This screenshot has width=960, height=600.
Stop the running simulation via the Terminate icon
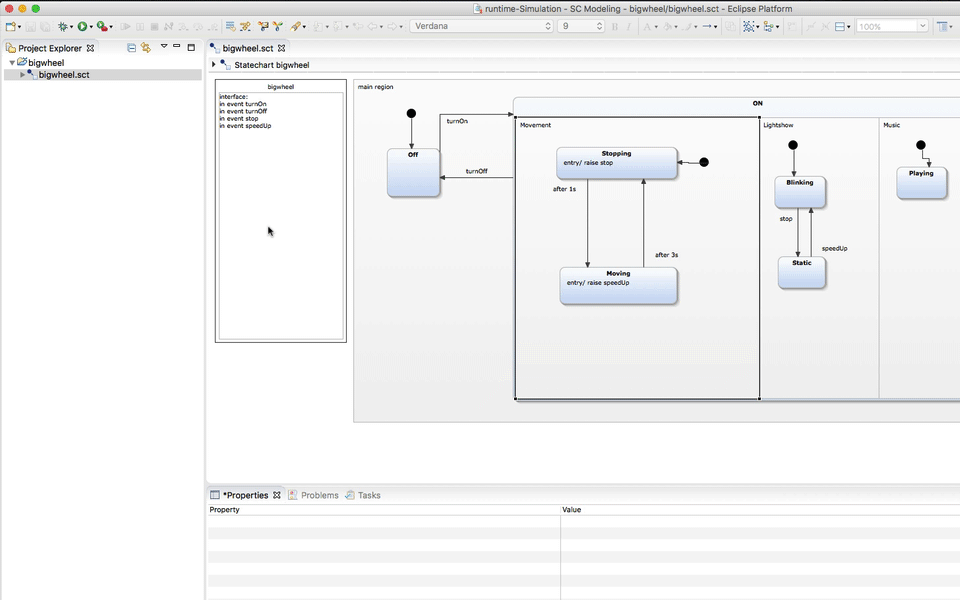pos(153,27)
